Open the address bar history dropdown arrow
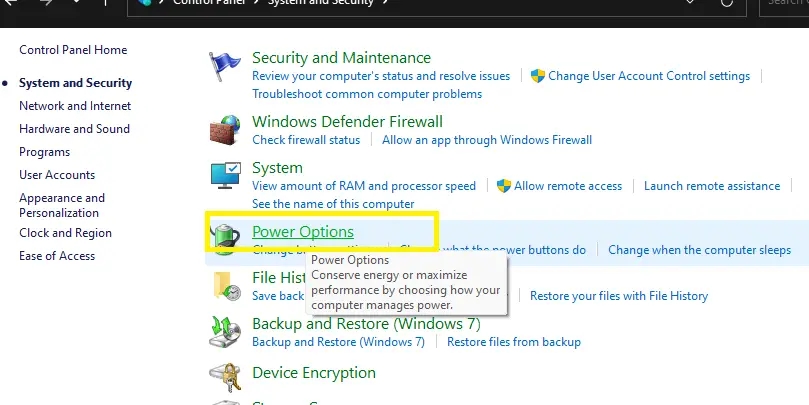 point(690,2)
